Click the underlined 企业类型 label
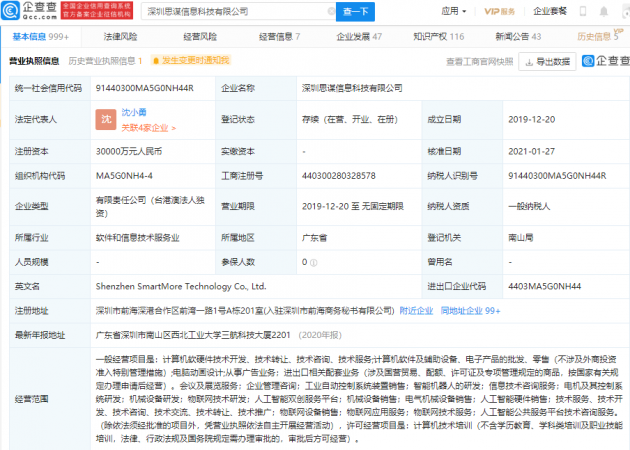Image resolution: width=630 pixels, height=450 pixels. coord(31,206)
